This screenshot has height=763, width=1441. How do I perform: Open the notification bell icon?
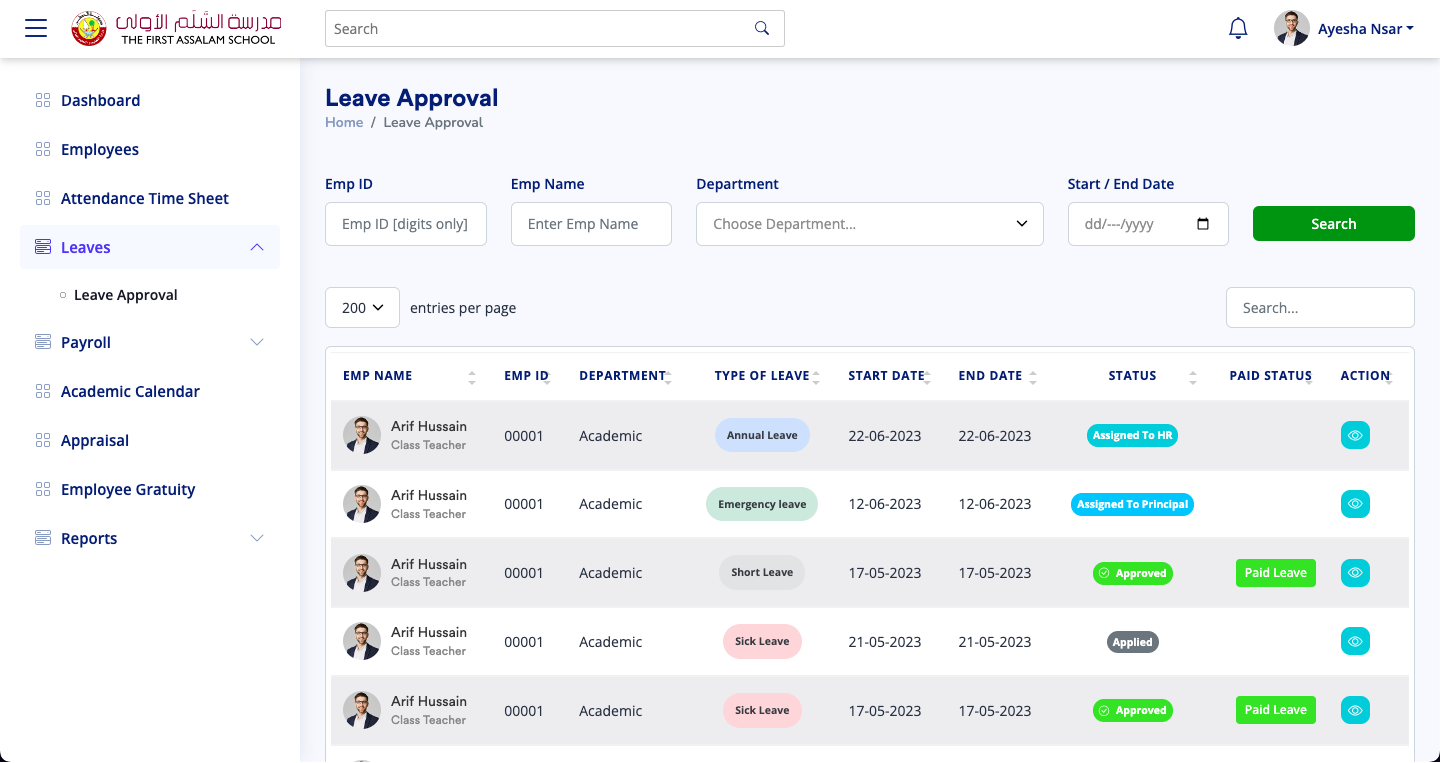(x=1238, y=27)
